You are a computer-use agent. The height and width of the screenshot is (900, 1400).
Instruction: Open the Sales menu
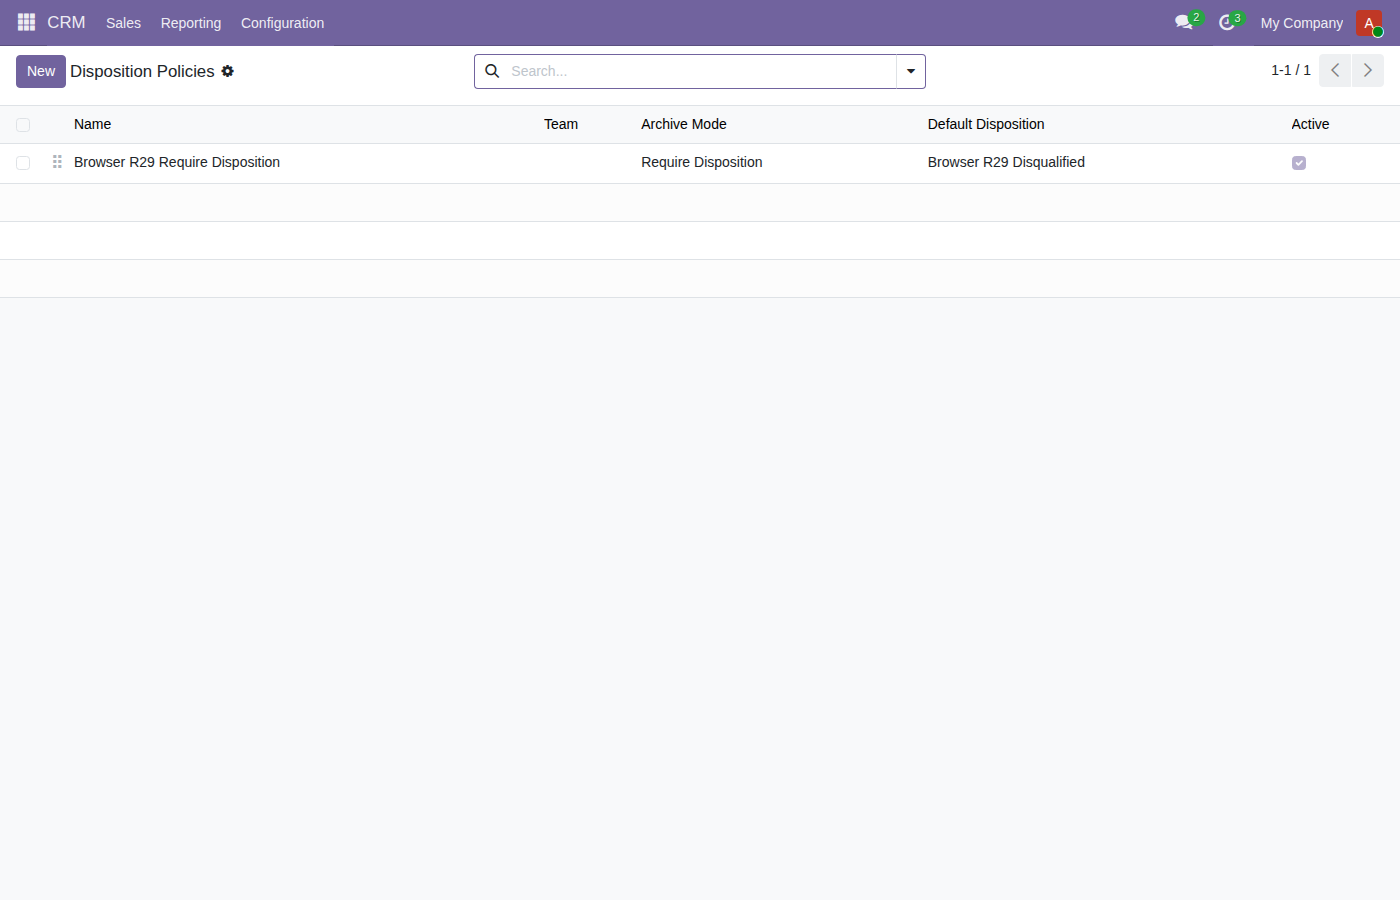123,23
